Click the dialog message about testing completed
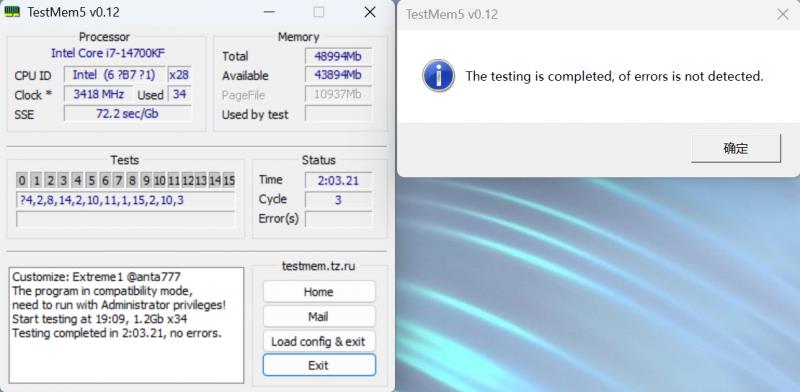 click(614, 77)
